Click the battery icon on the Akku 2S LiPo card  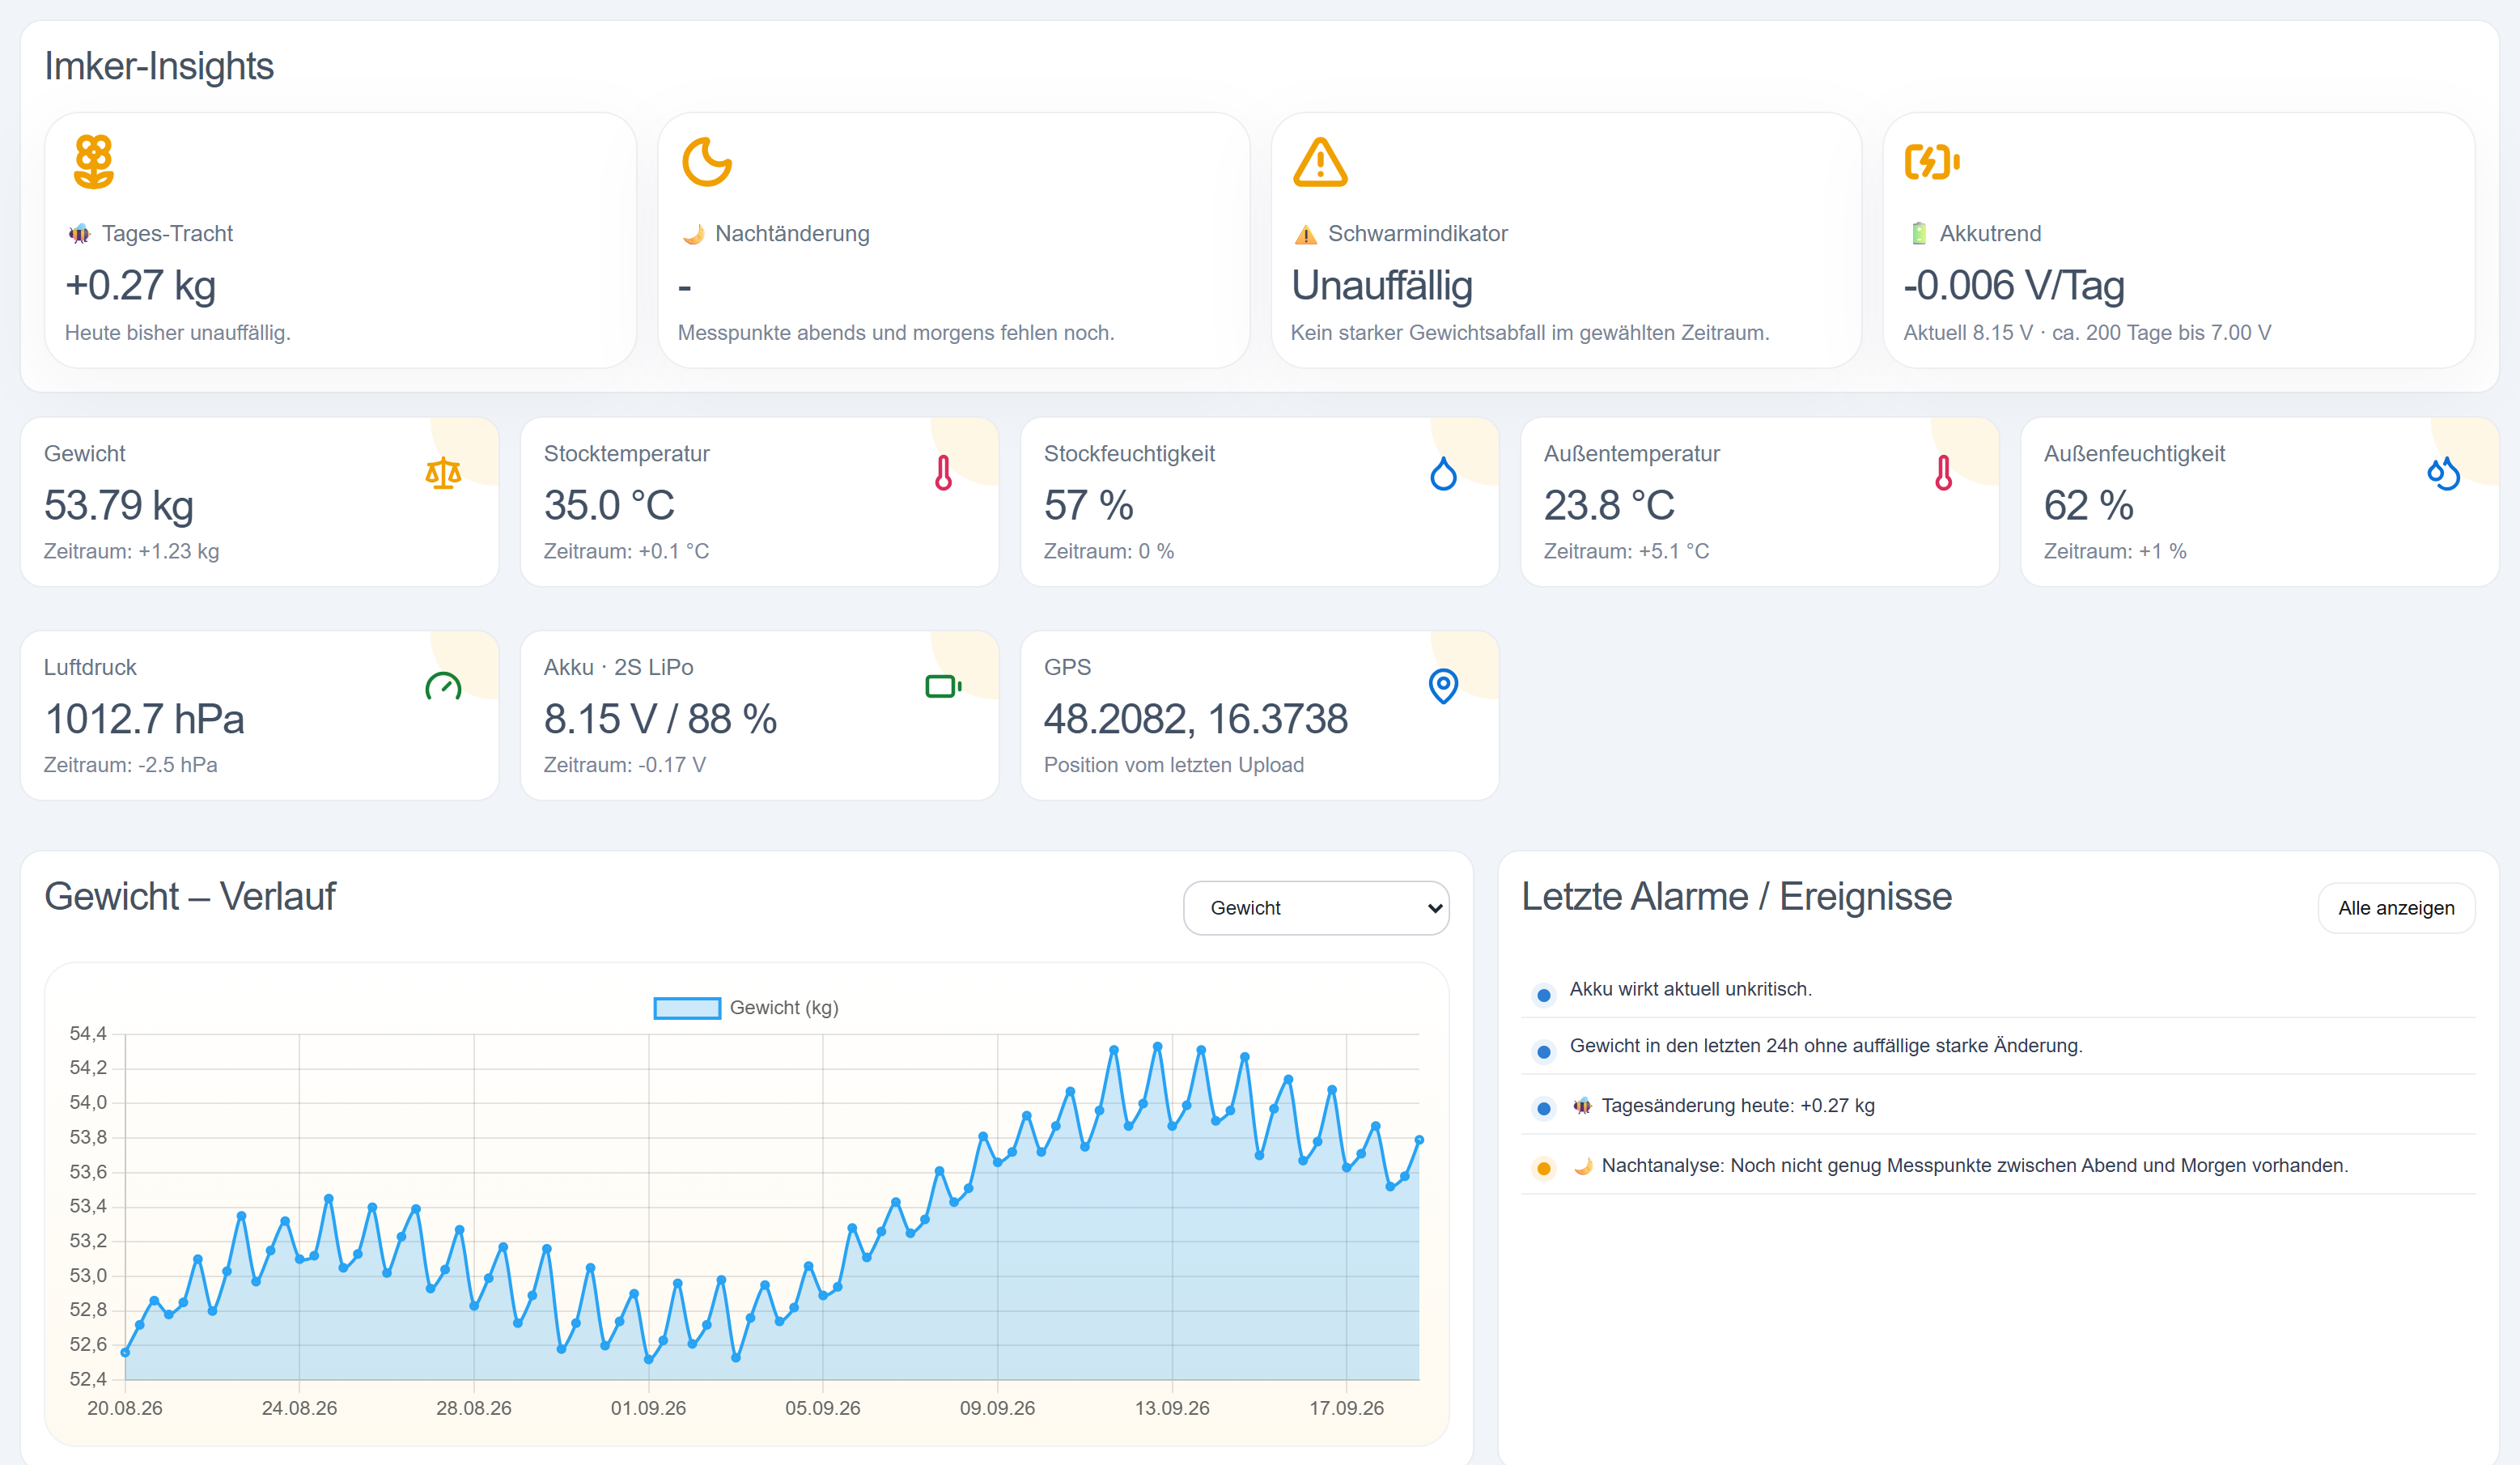[x=943, y=686]
